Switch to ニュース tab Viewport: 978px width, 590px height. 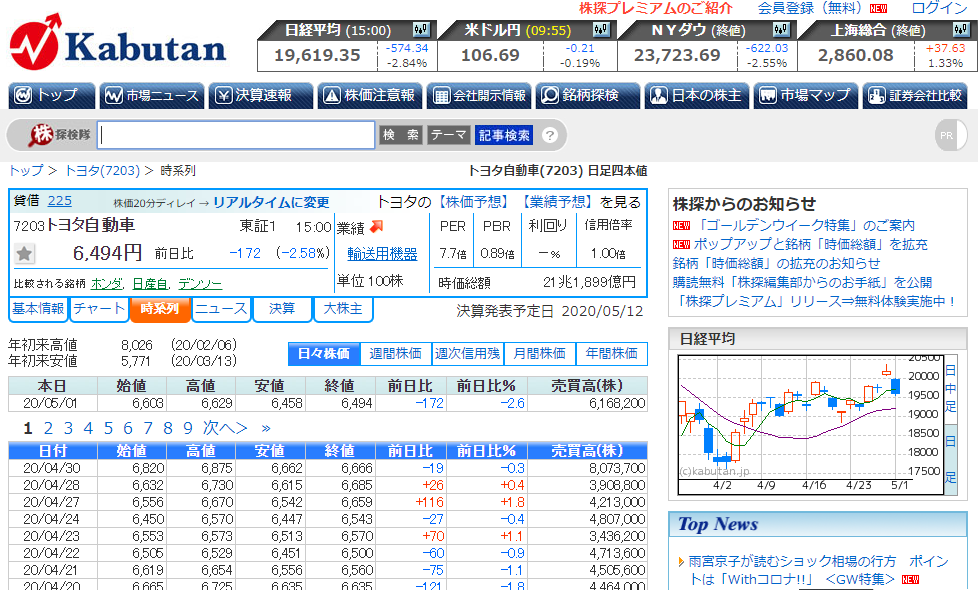[221, 309]
